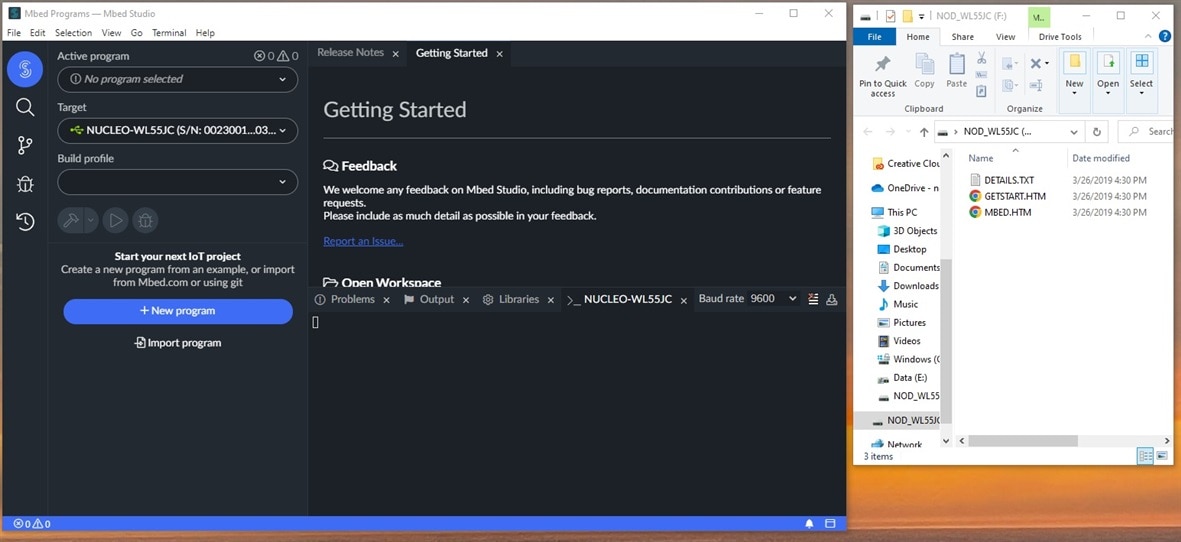This screenshot has height=542, width=1181.
Task: Click the Debug program bug button
Action: tap(145, 221)
